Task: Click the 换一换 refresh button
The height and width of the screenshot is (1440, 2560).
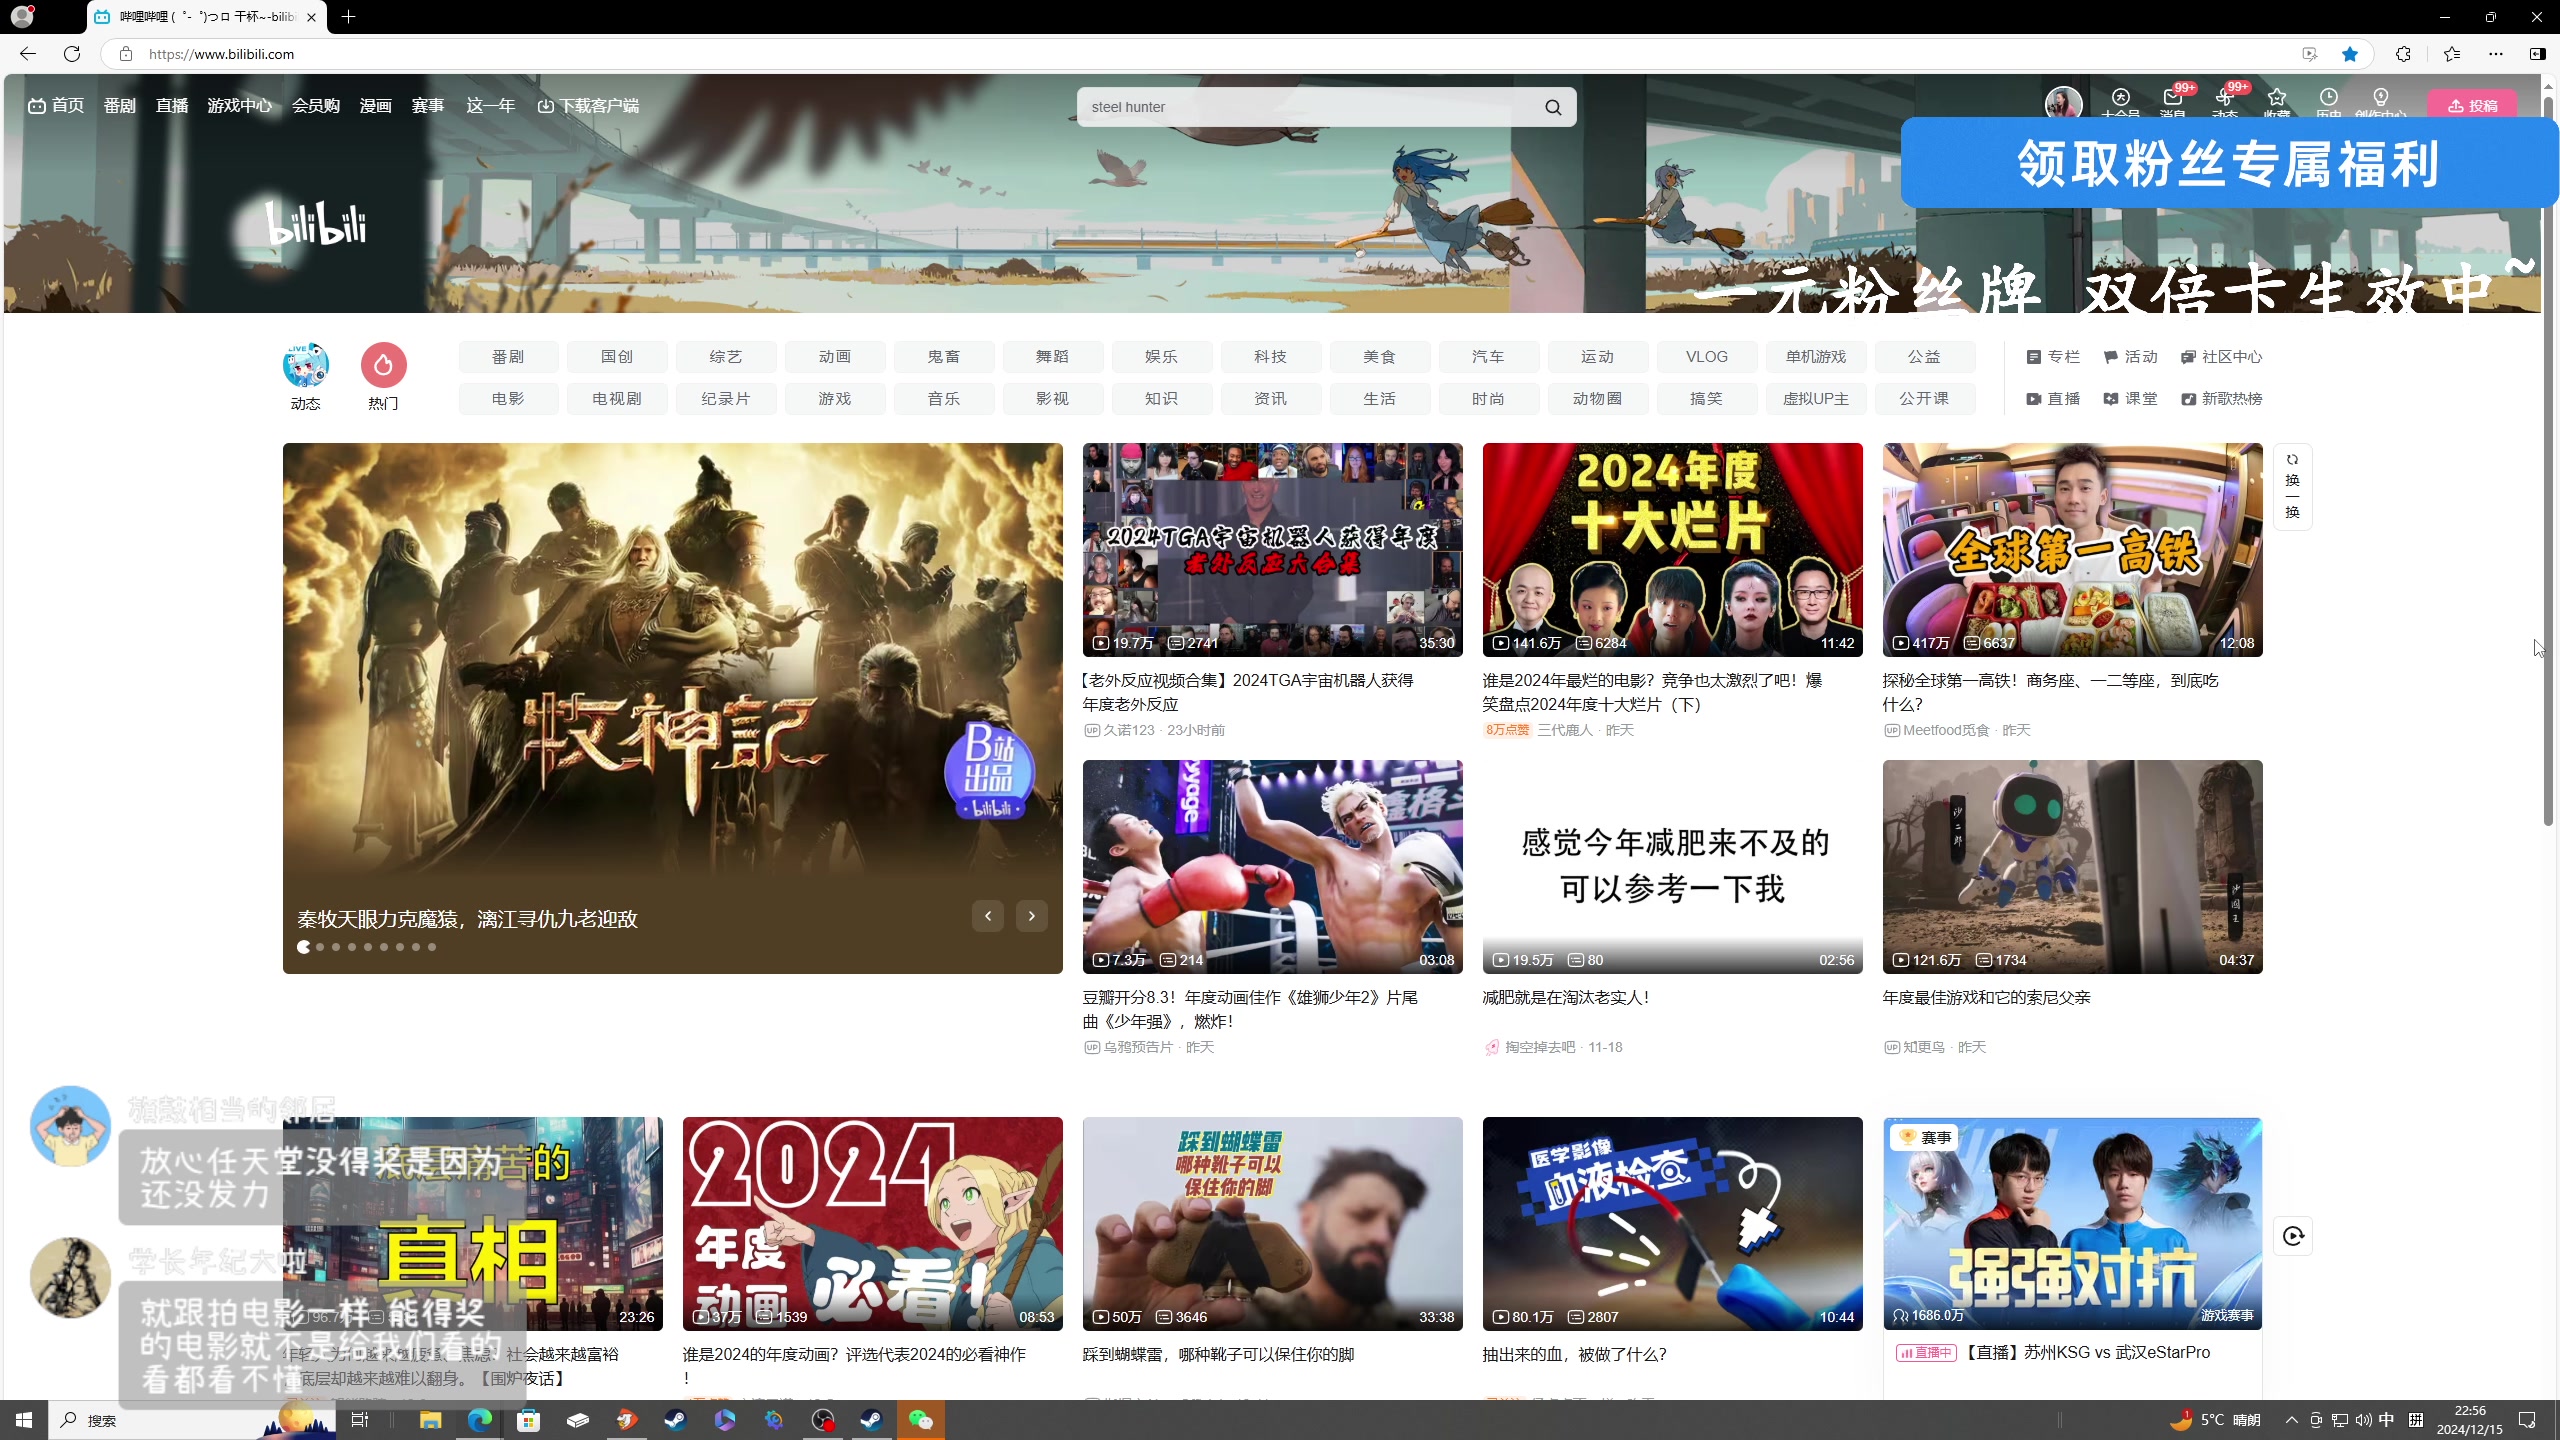Action: point(2292,486)
